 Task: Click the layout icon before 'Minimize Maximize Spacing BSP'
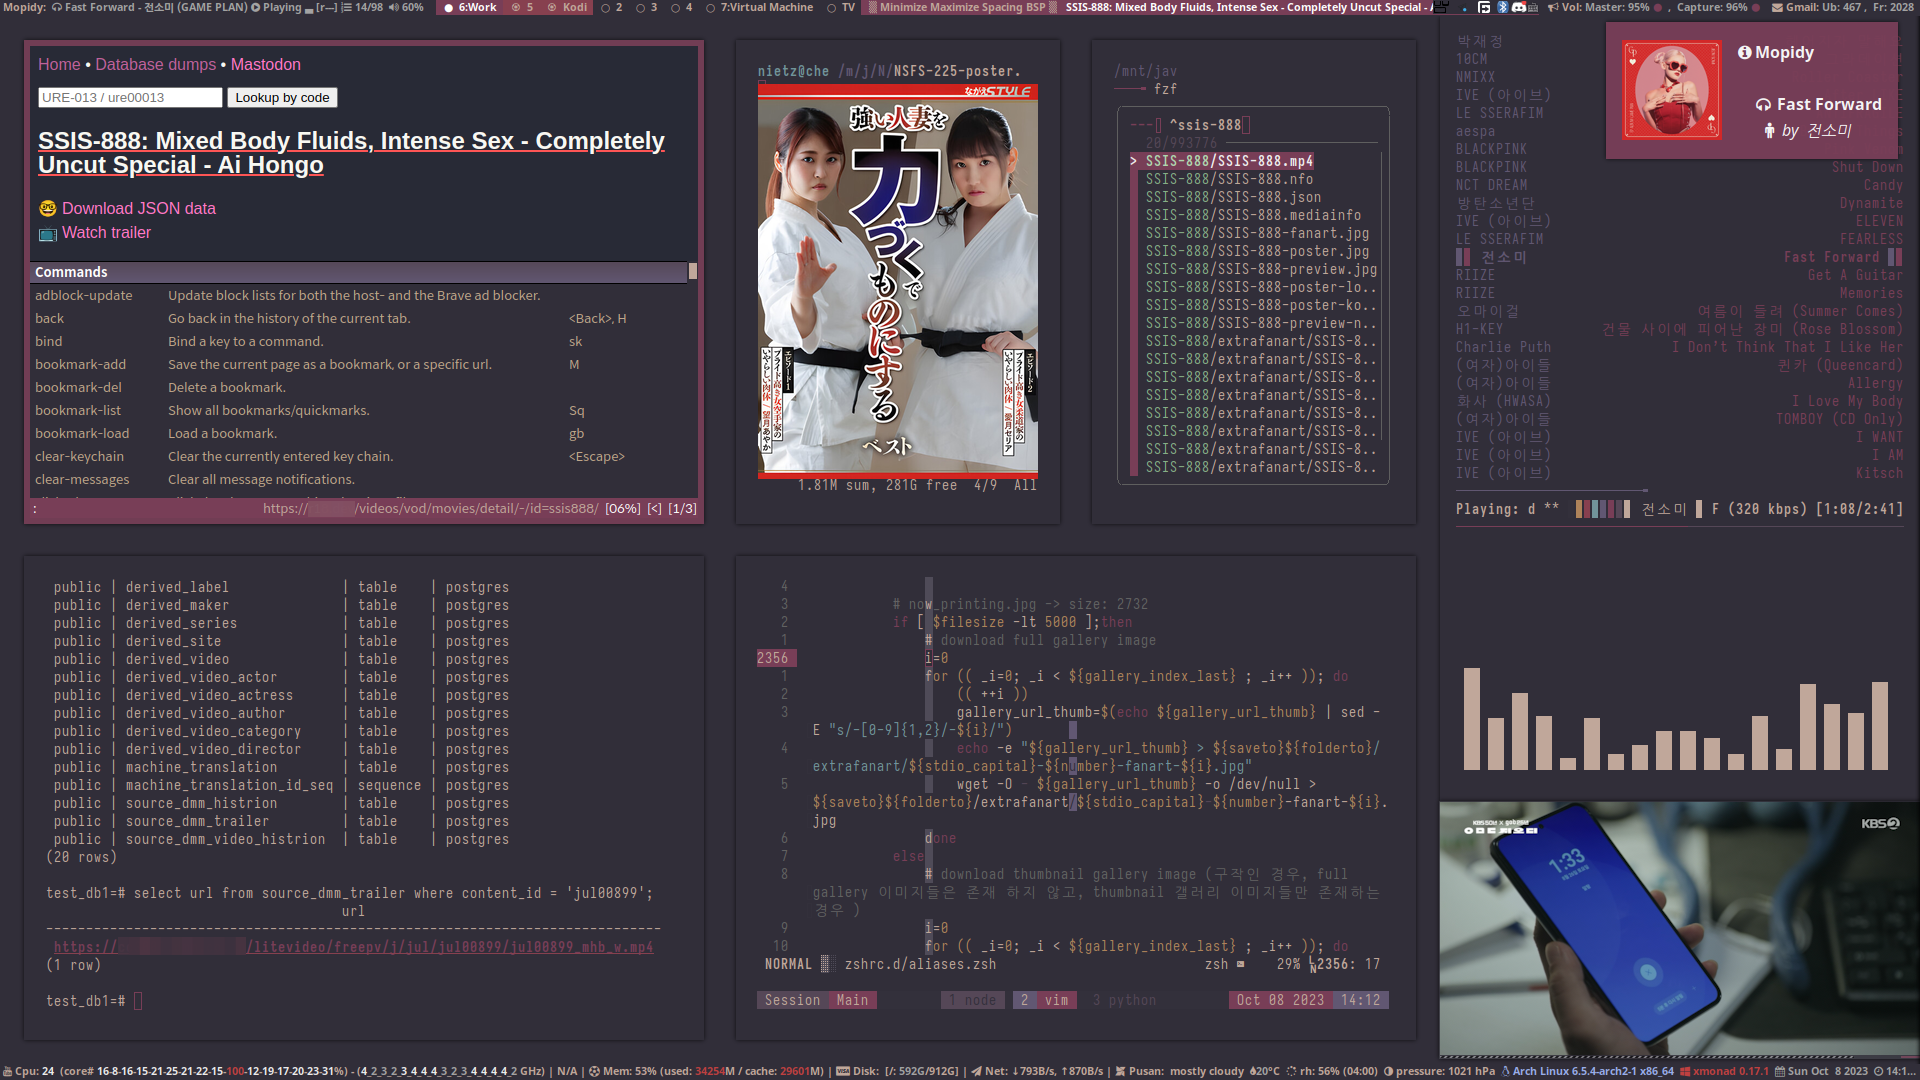click(x=872, y=7)
